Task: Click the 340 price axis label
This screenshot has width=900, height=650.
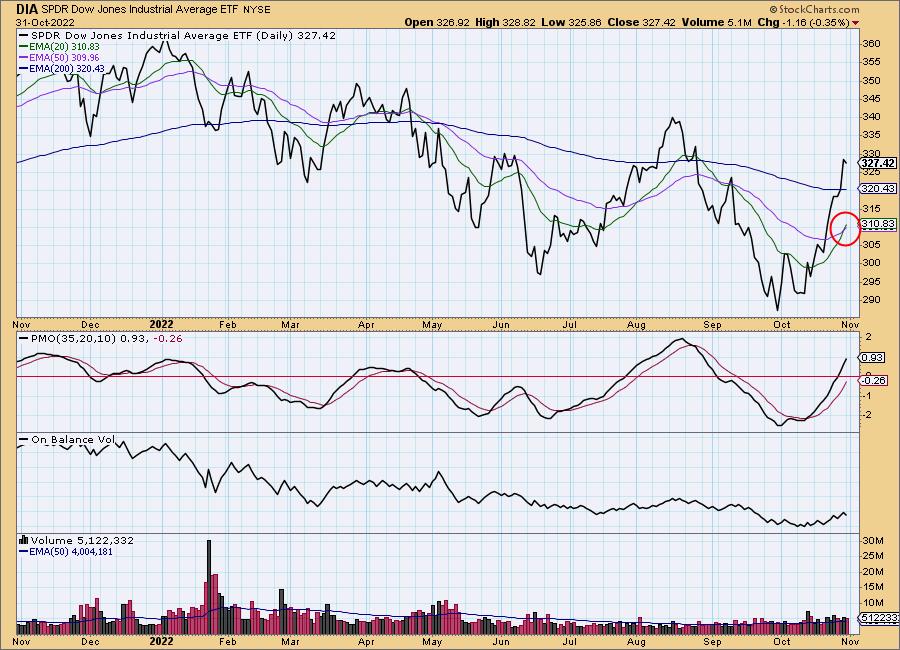Action: pyautogui.click(x=871, y=117)
